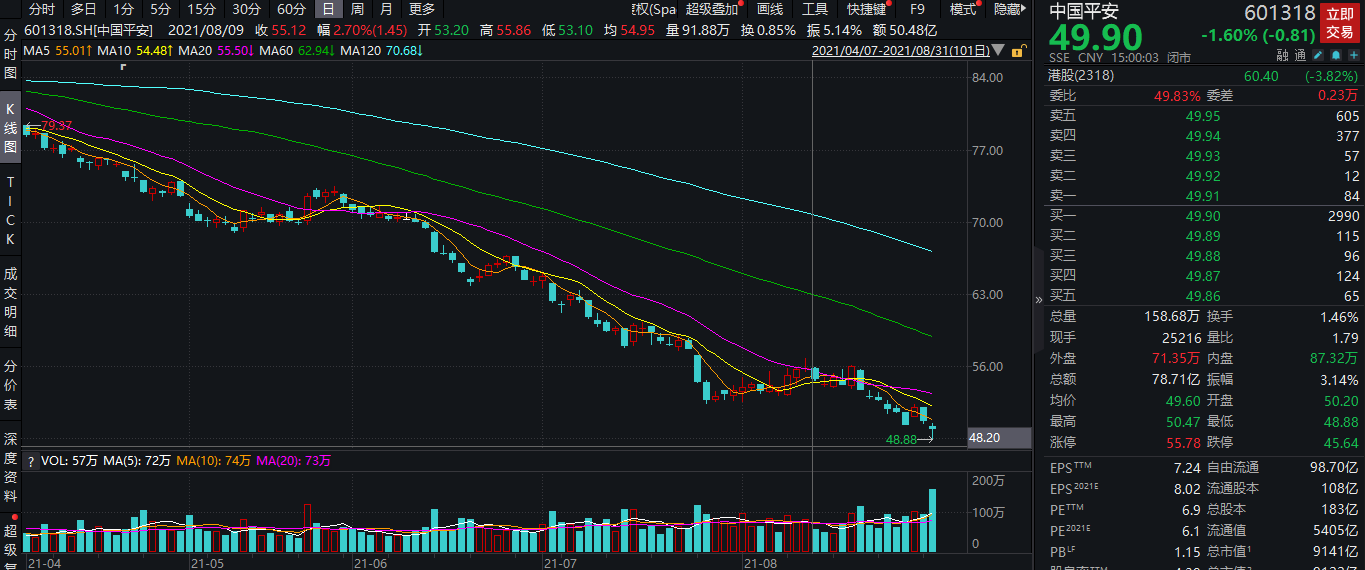Click the pencil note icon under the stock code
Screen dimensions: 1365x570
(1318, 57)
